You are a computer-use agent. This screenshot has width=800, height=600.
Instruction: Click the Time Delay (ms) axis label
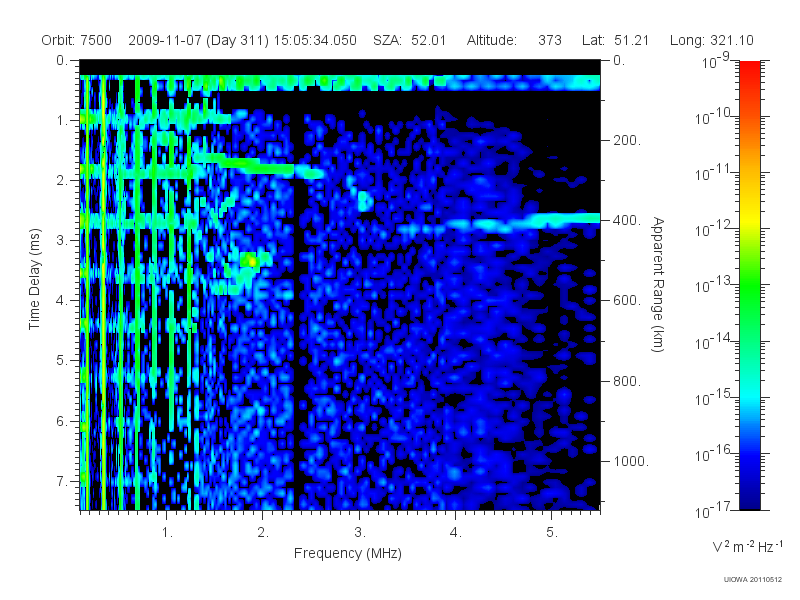pos(34,279)
